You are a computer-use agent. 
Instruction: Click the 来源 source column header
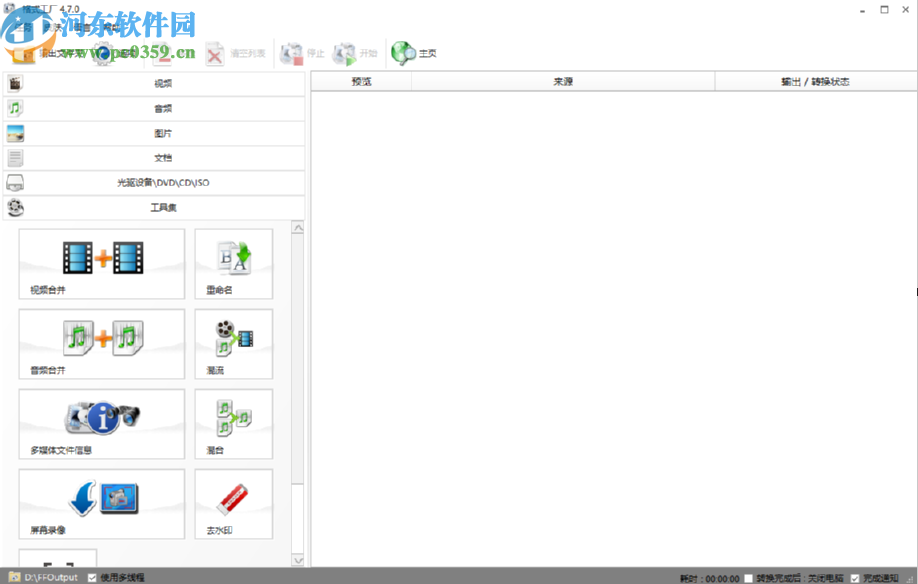563,81
